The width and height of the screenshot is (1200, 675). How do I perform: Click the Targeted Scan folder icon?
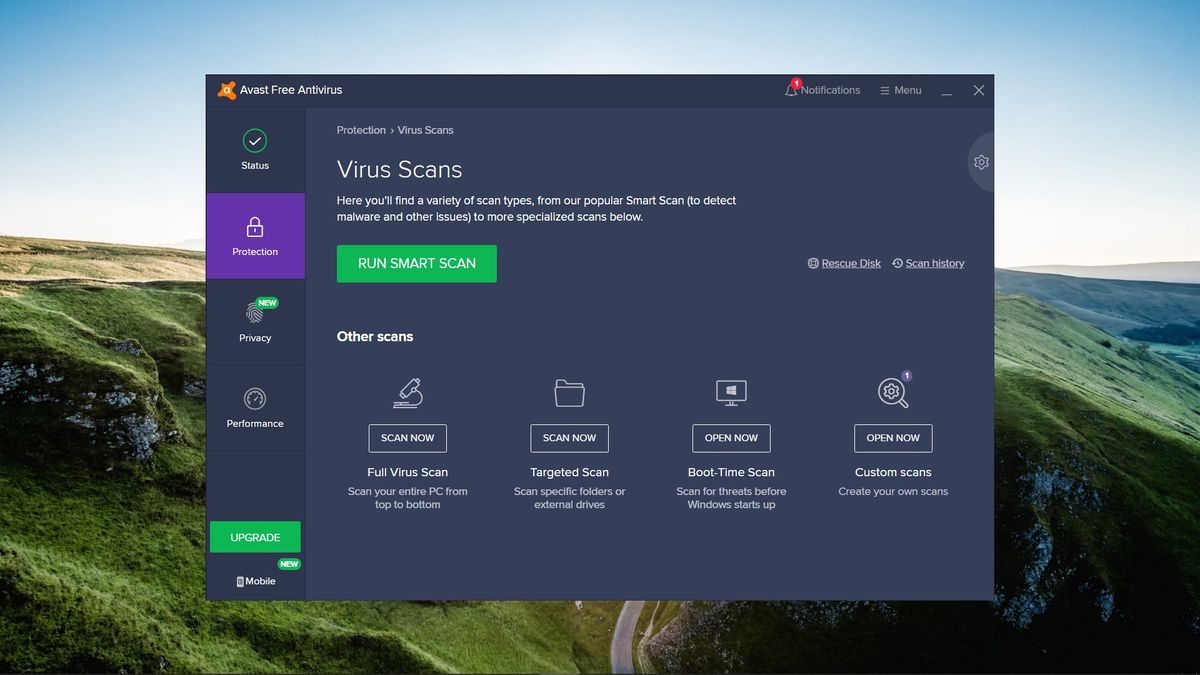(570, 393)
